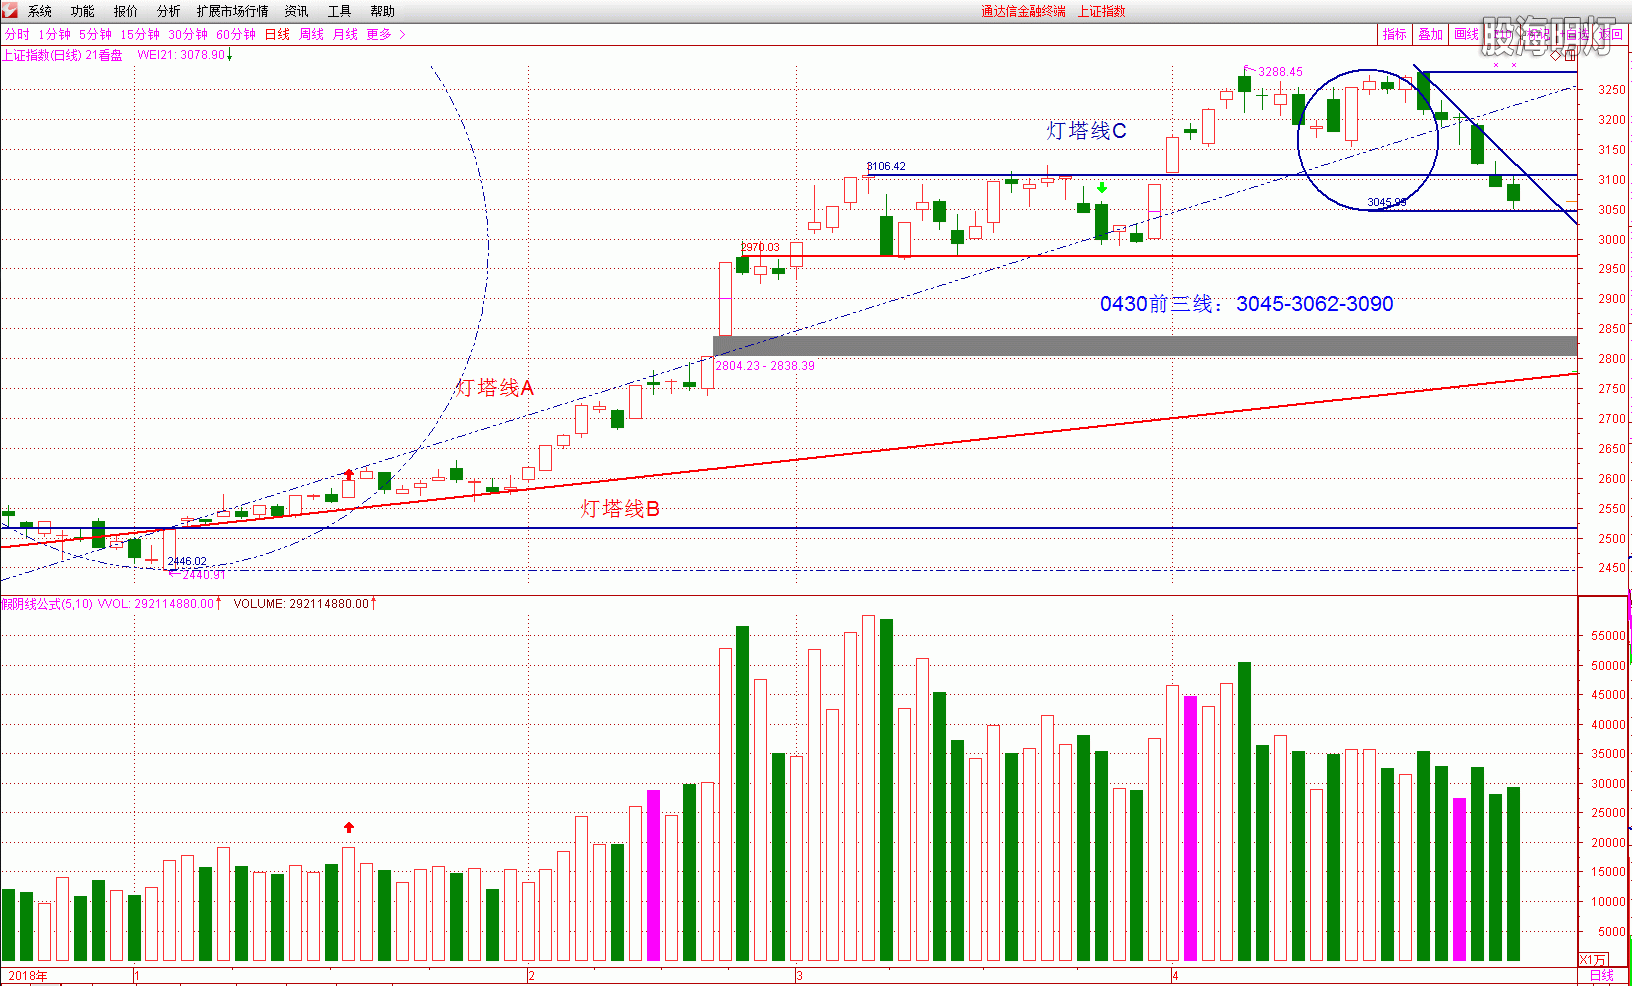Viewport: 1632px width, 986px height.
Task: Open the 工具 menu
Action: click(x=340, y=11)
